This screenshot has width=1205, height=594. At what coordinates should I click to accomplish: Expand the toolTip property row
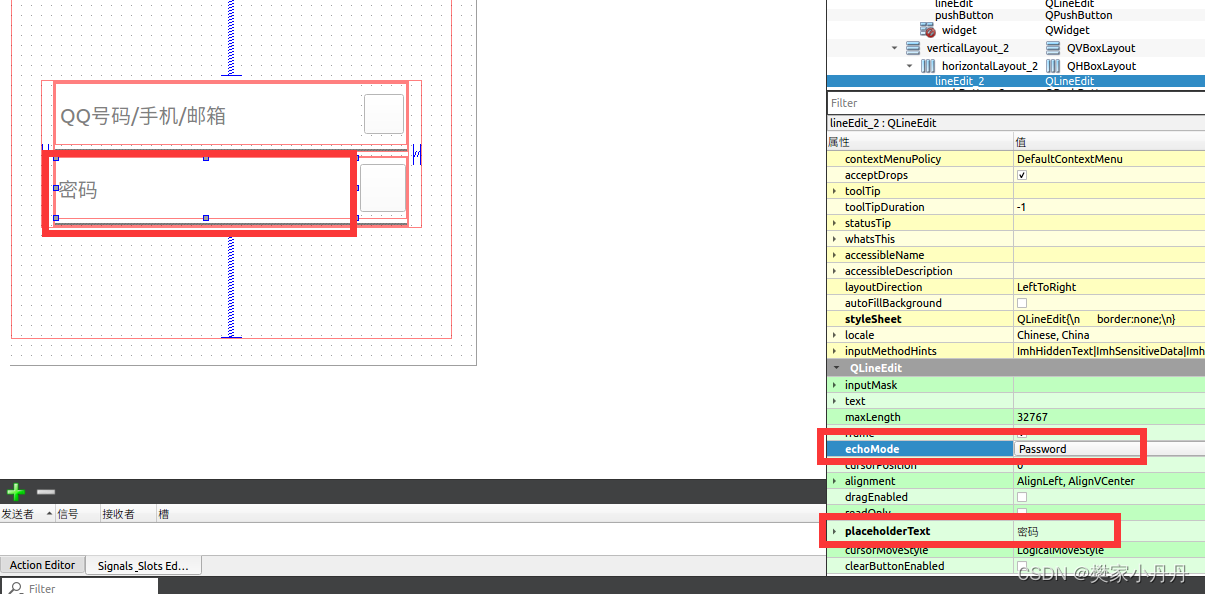[x=835, y=190]
